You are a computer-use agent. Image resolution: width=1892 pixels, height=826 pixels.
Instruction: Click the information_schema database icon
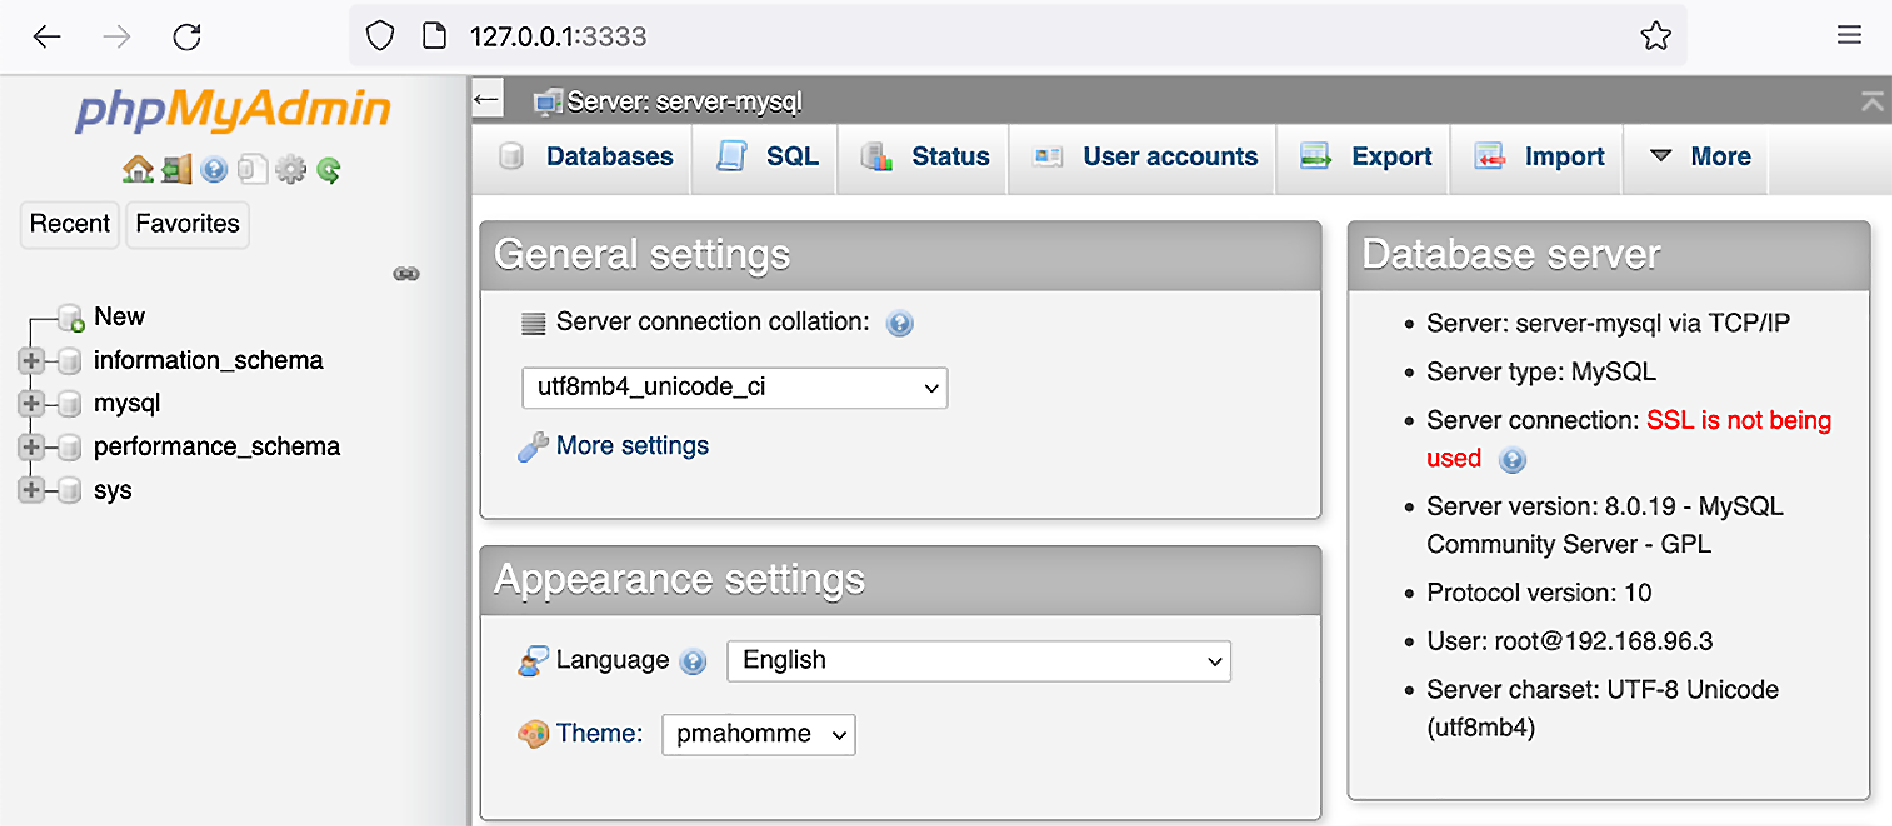click(x=69, y=361)
